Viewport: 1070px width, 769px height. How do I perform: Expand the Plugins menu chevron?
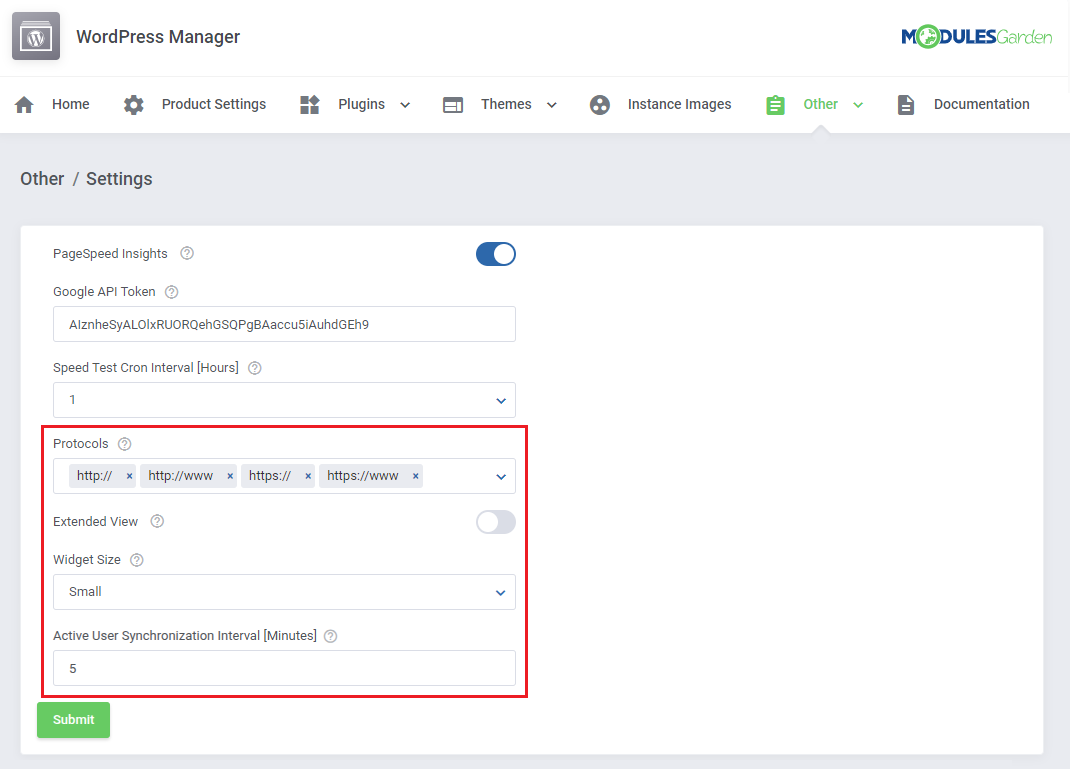405,105
